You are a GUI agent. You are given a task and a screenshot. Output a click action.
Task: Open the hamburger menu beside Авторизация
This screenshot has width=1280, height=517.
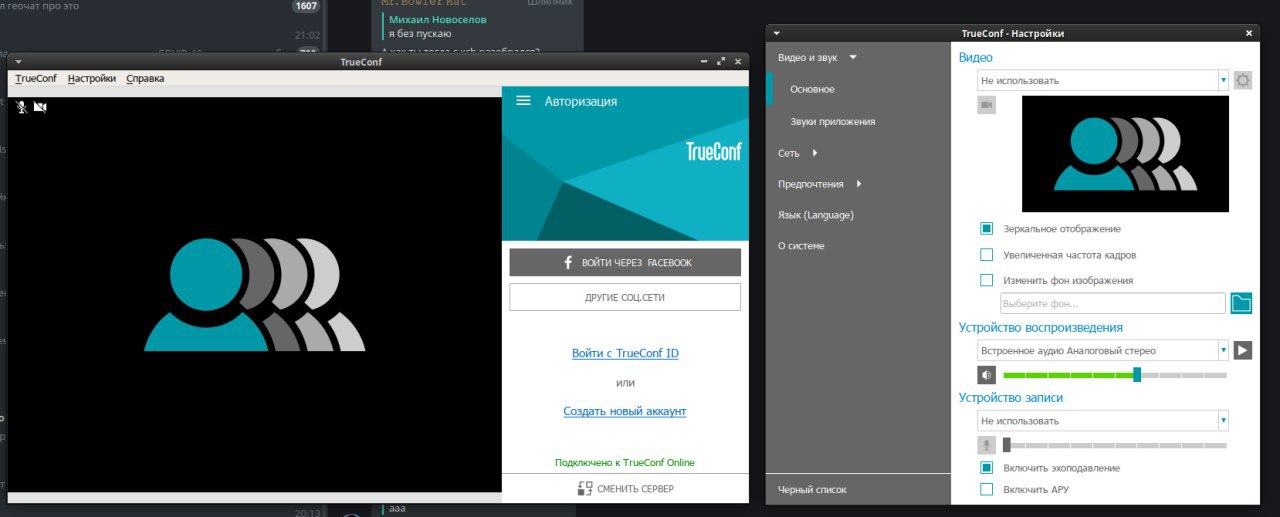(523, 101)
